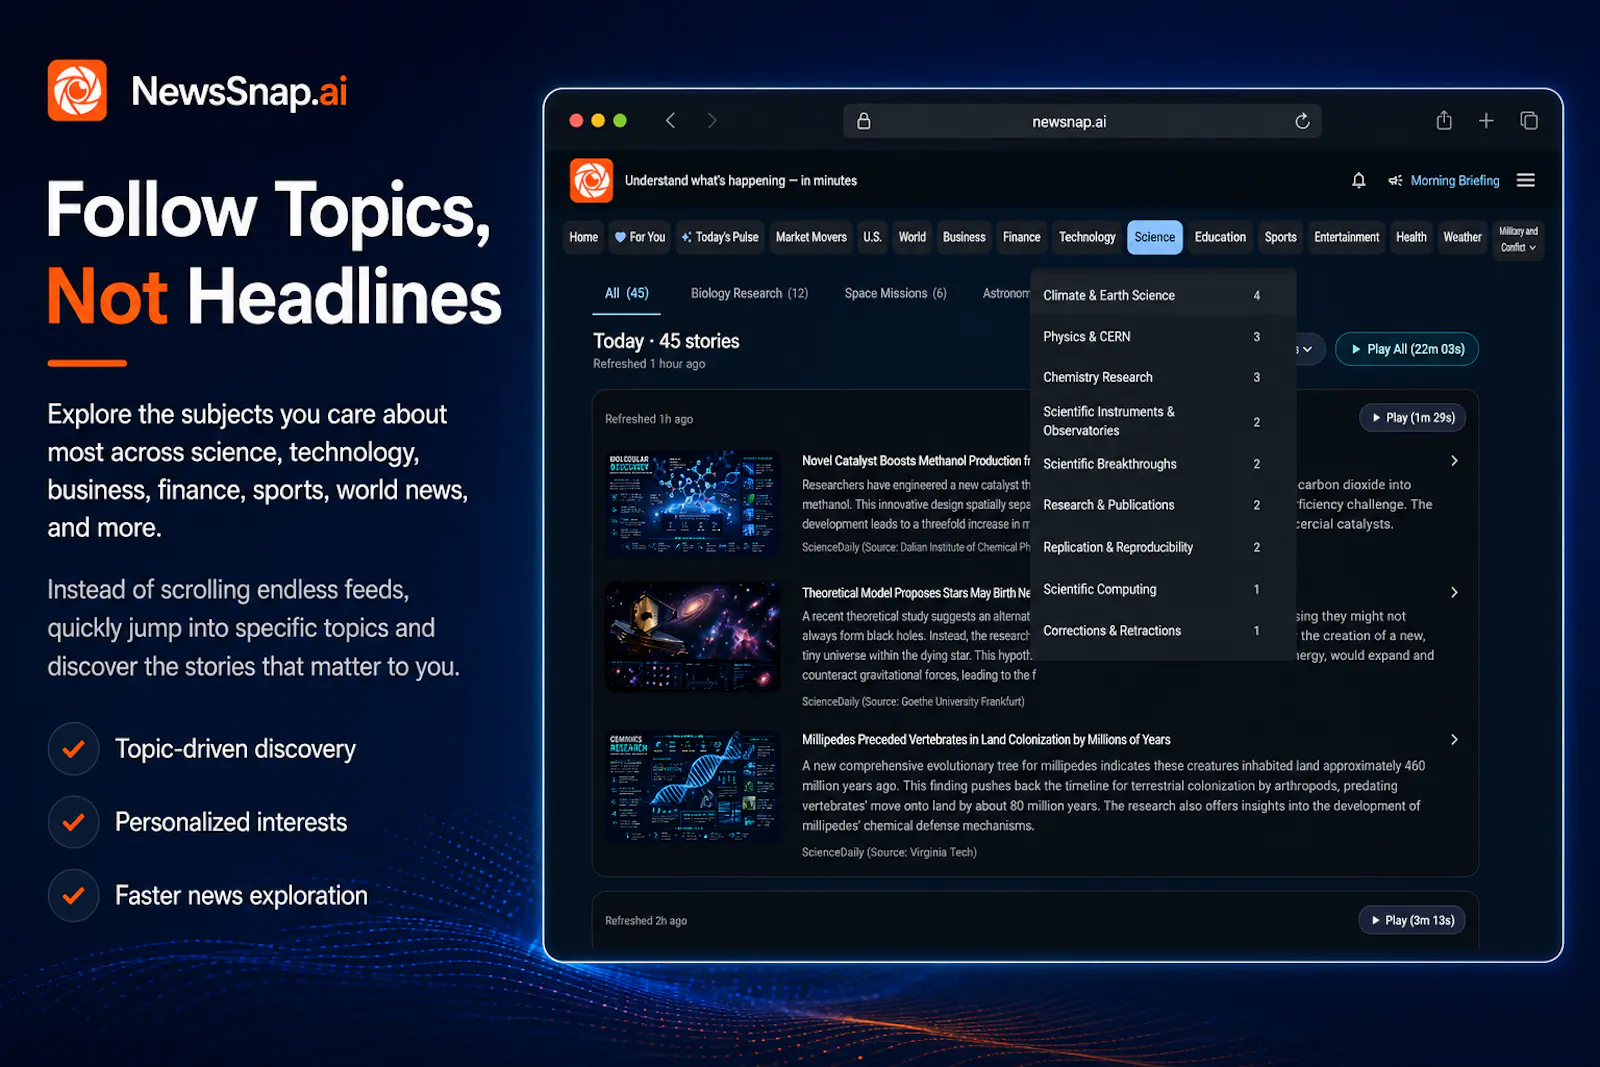Click the NewsSnap logo in site header

tap(591, 180)
